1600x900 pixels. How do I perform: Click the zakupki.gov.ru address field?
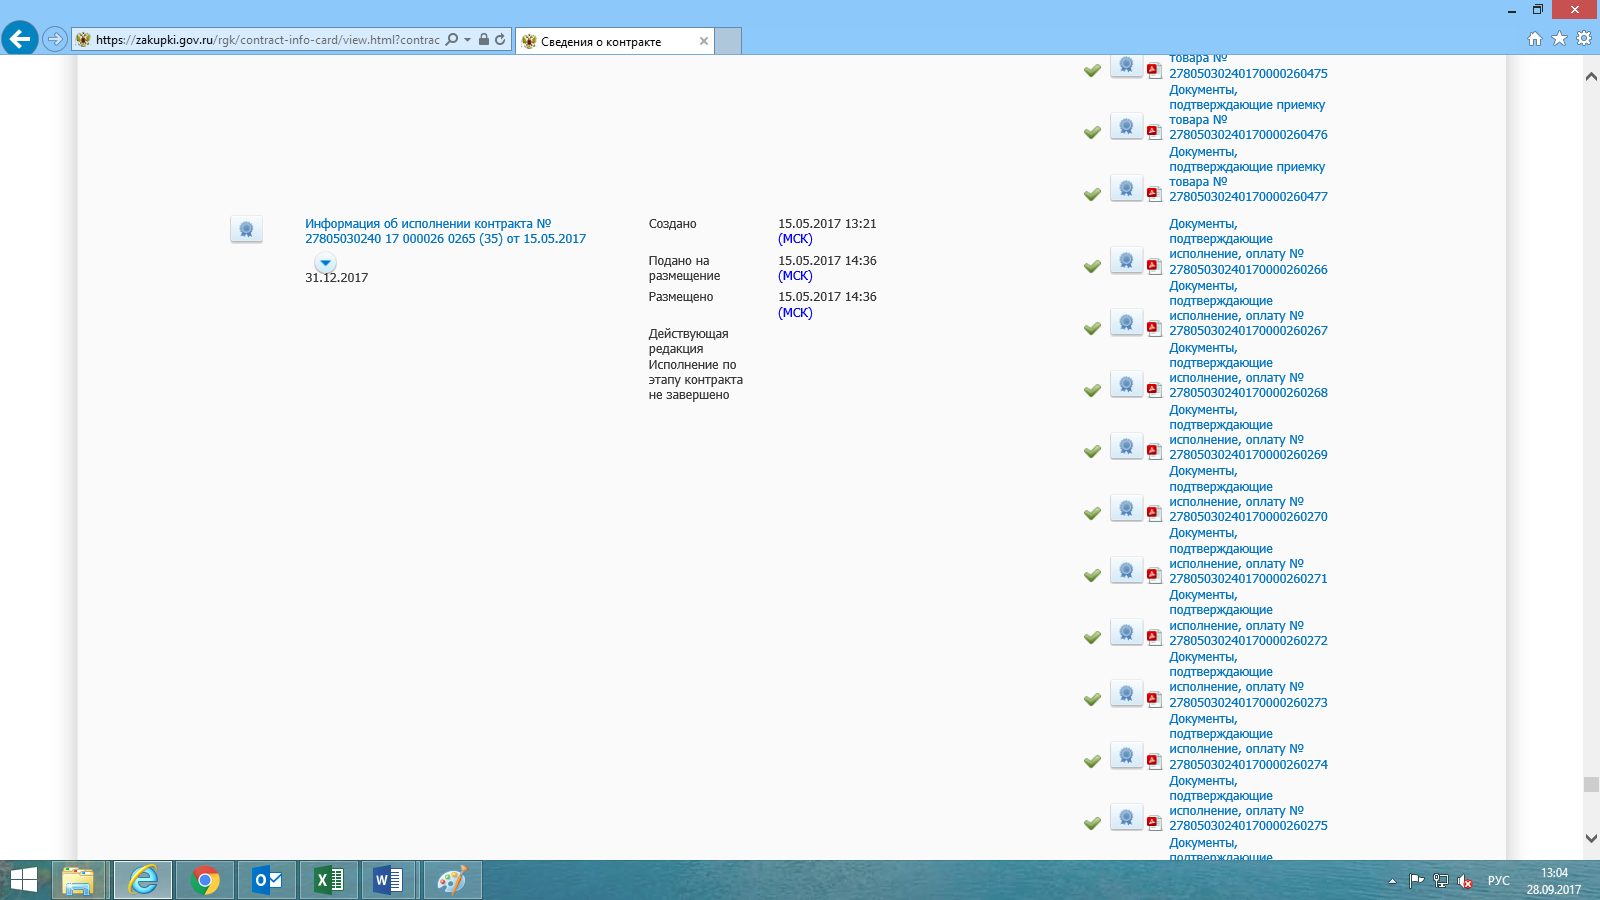click(x=267, y=40)
